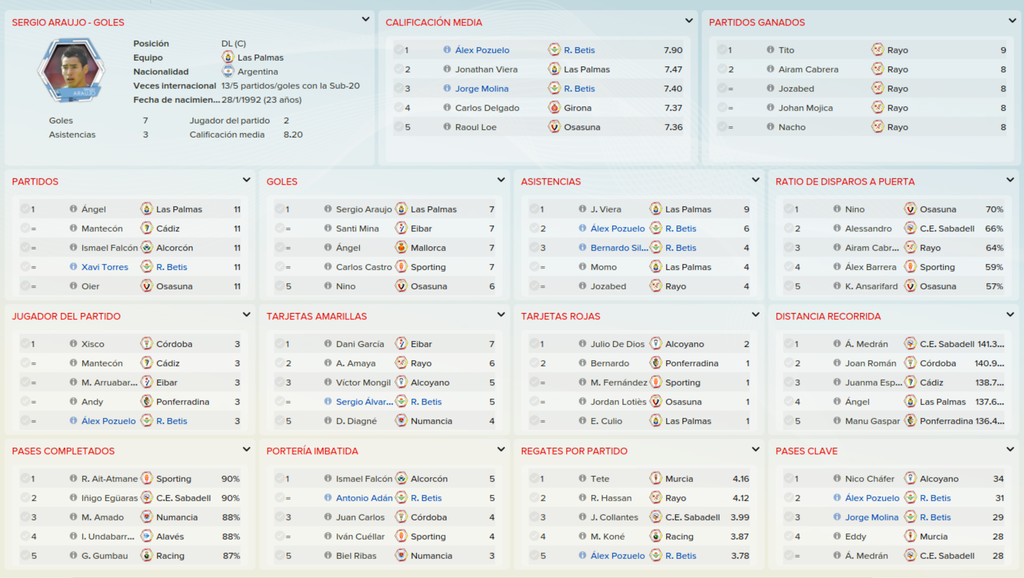Click info icon beside Carlos Delgado

pyautogui.click(x=447, y=108)
